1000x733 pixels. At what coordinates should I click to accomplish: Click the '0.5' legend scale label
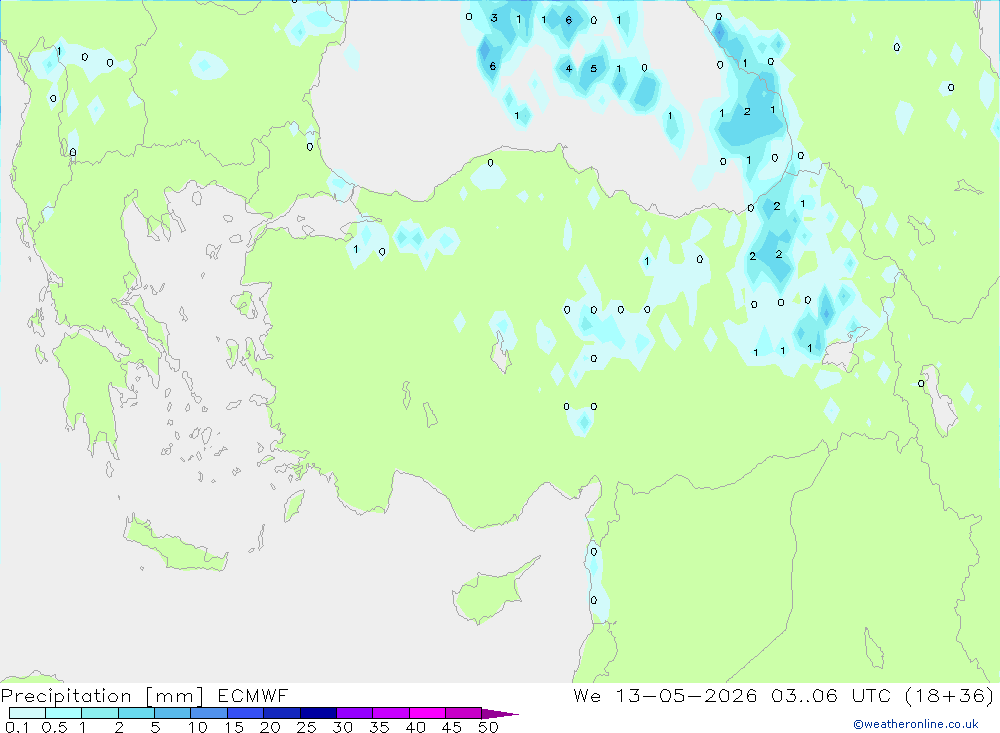pyautogui.click(x=54, y=727)
